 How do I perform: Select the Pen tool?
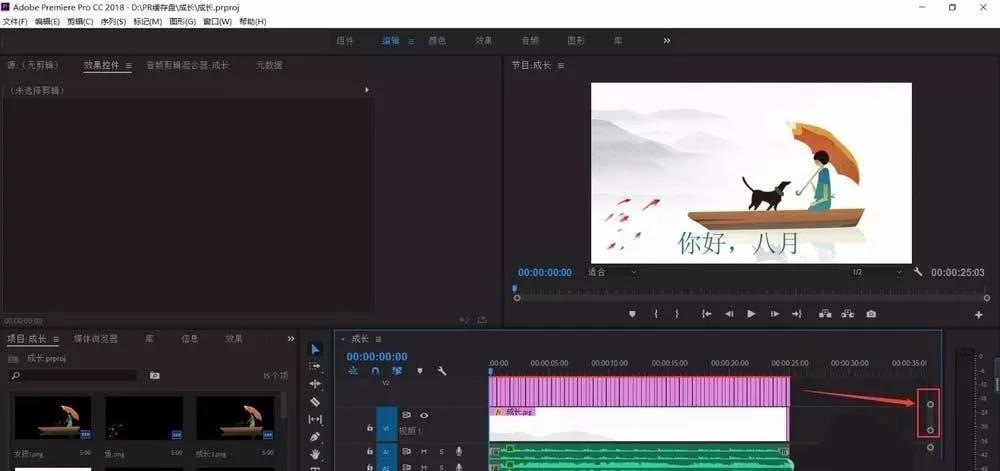coord(315,437)
